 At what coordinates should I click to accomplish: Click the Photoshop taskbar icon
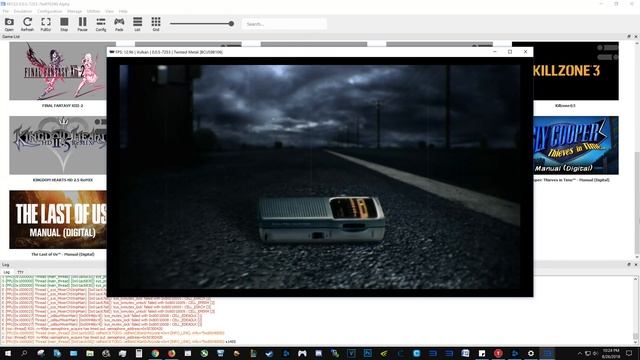coord(367,353)
